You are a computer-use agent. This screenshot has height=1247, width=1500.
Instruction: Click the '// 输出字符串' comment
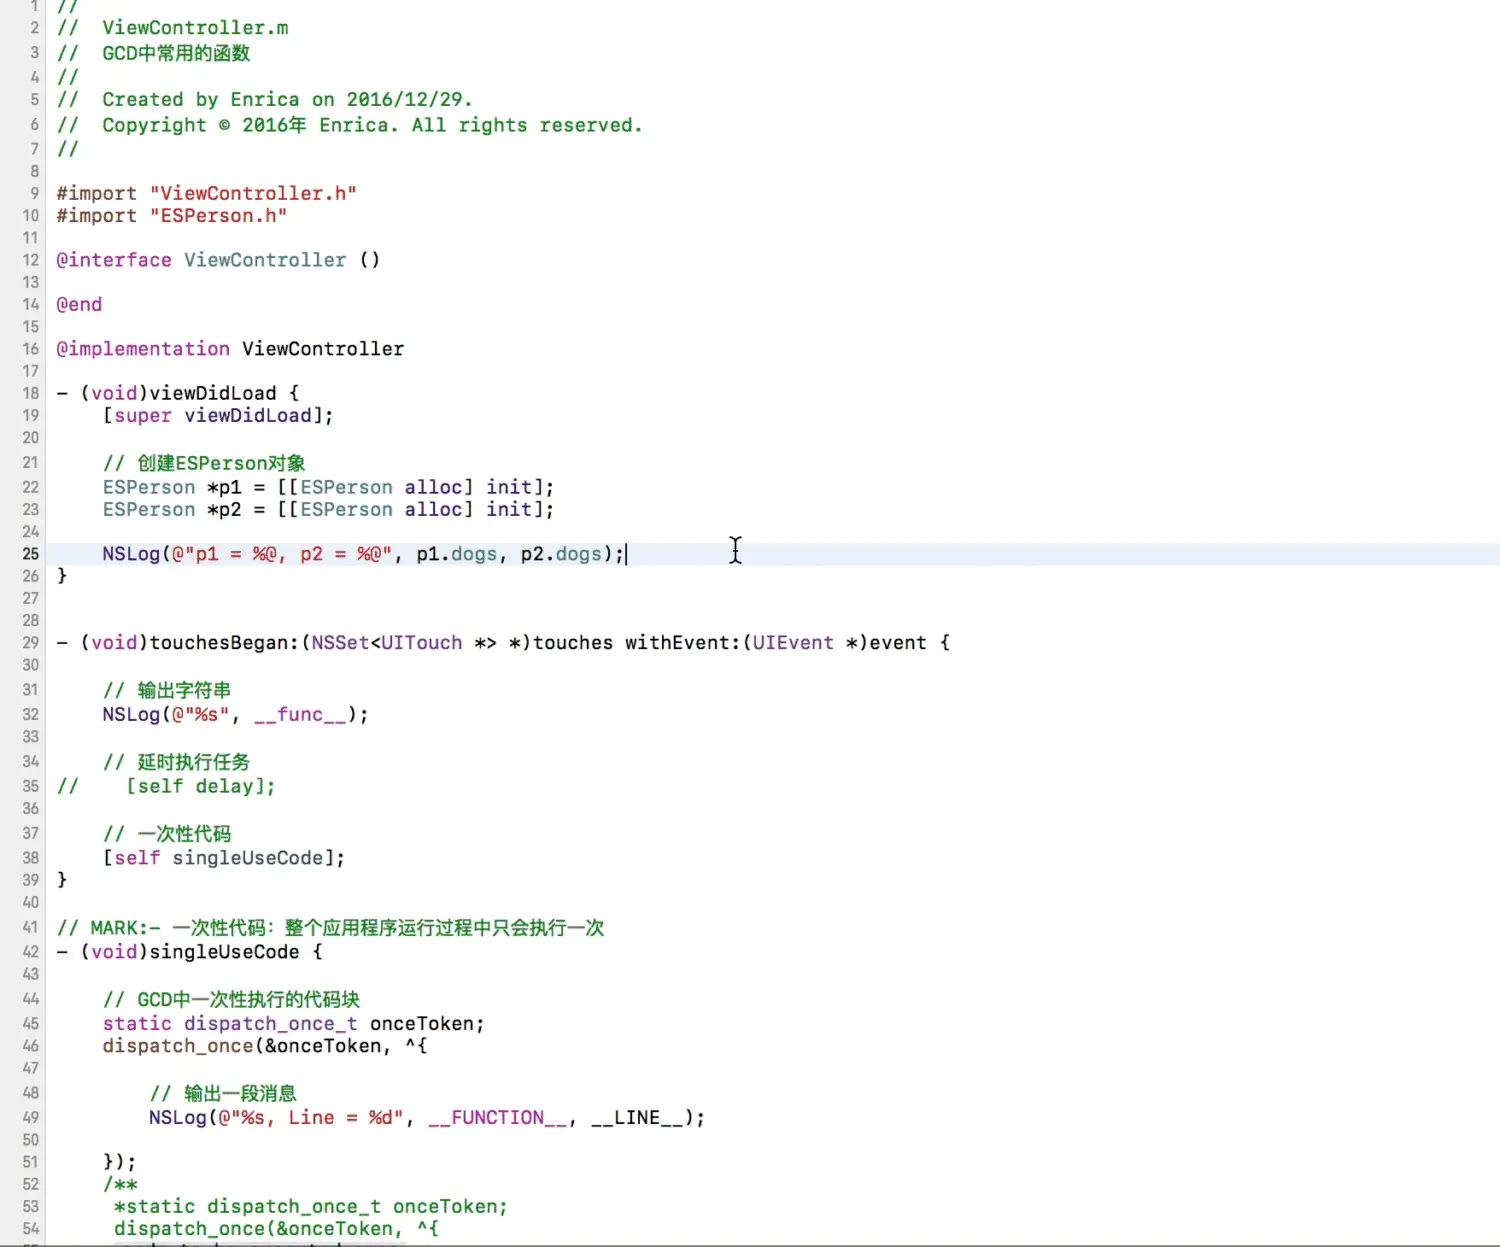(167, 690)
